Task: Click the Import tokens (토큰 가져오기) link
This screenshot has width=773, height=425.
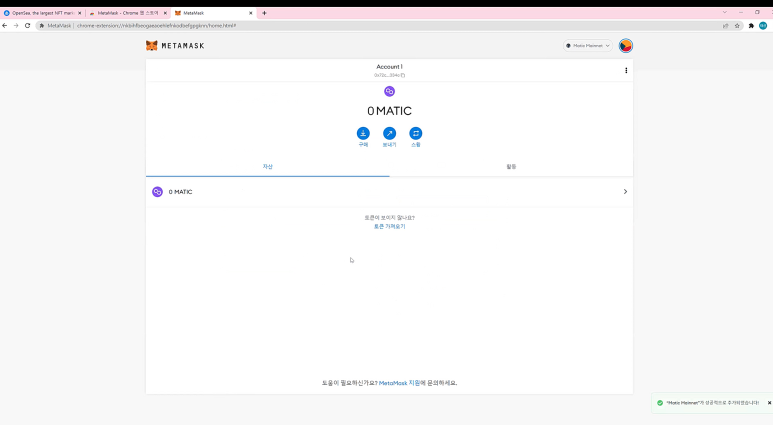Action: [389, 226]
